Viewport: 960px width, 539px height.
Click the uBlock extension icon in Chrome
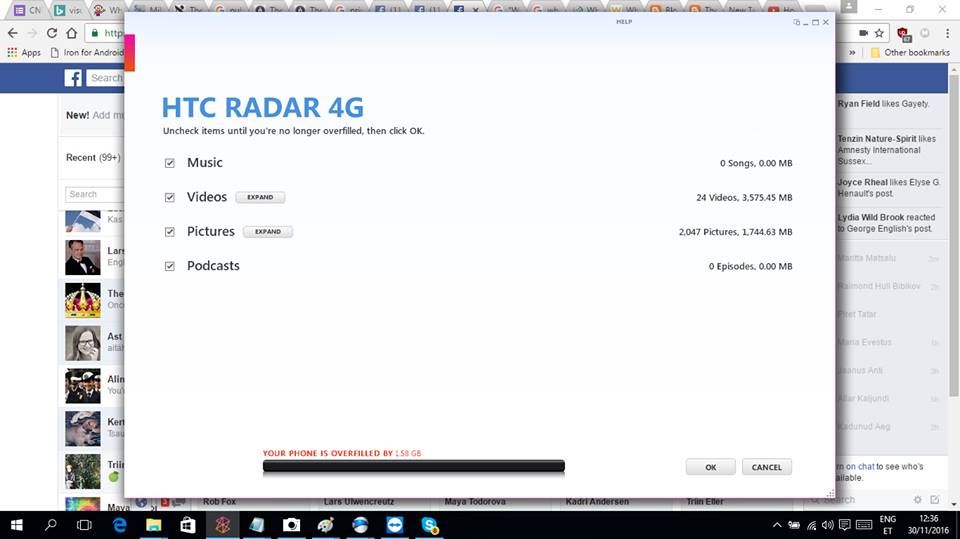point(902,34)
